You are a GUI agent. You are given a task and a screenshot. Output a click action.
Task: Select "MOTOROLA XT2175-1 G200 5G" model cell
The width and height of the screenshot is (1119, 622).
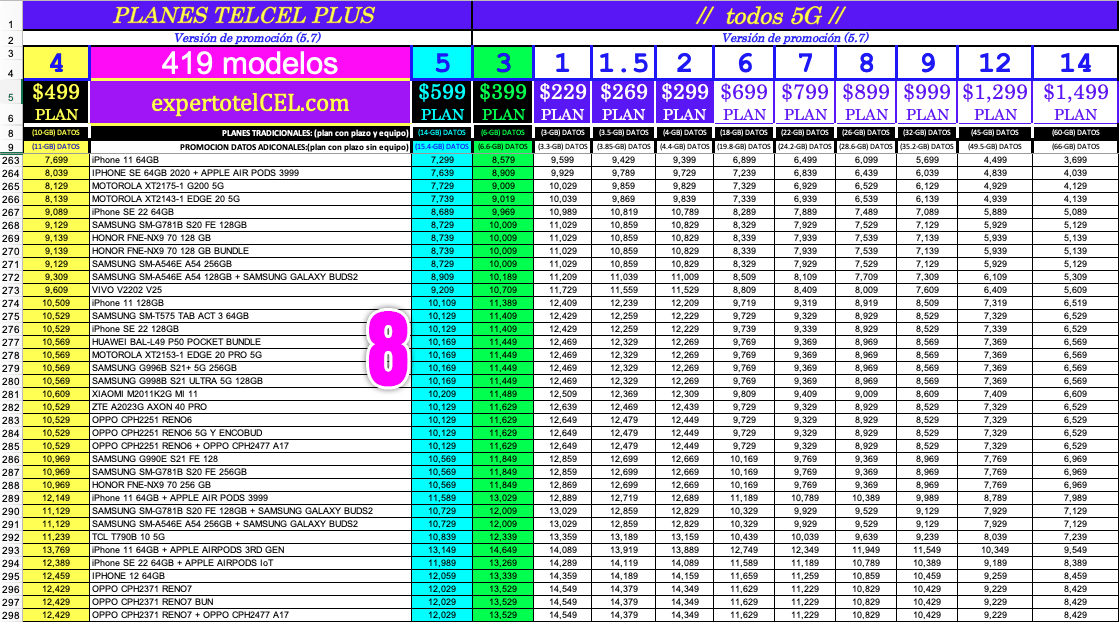pyautogui.click(x=250, y=186)
